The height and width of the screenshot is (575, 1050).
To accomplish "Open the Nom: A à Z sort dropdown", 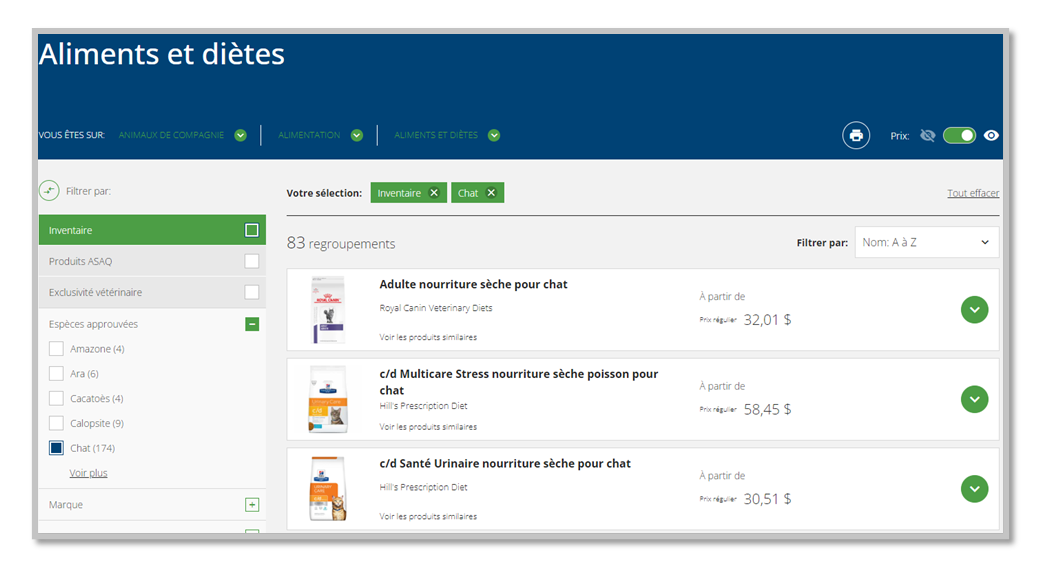I will [x=926, y=242].
